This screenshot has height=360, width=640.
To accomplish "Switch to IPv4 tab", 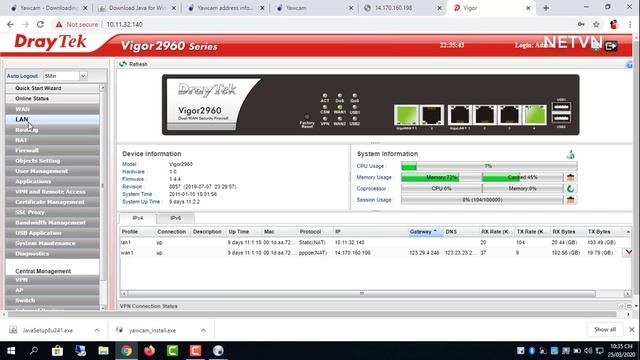I will [138, 218].
